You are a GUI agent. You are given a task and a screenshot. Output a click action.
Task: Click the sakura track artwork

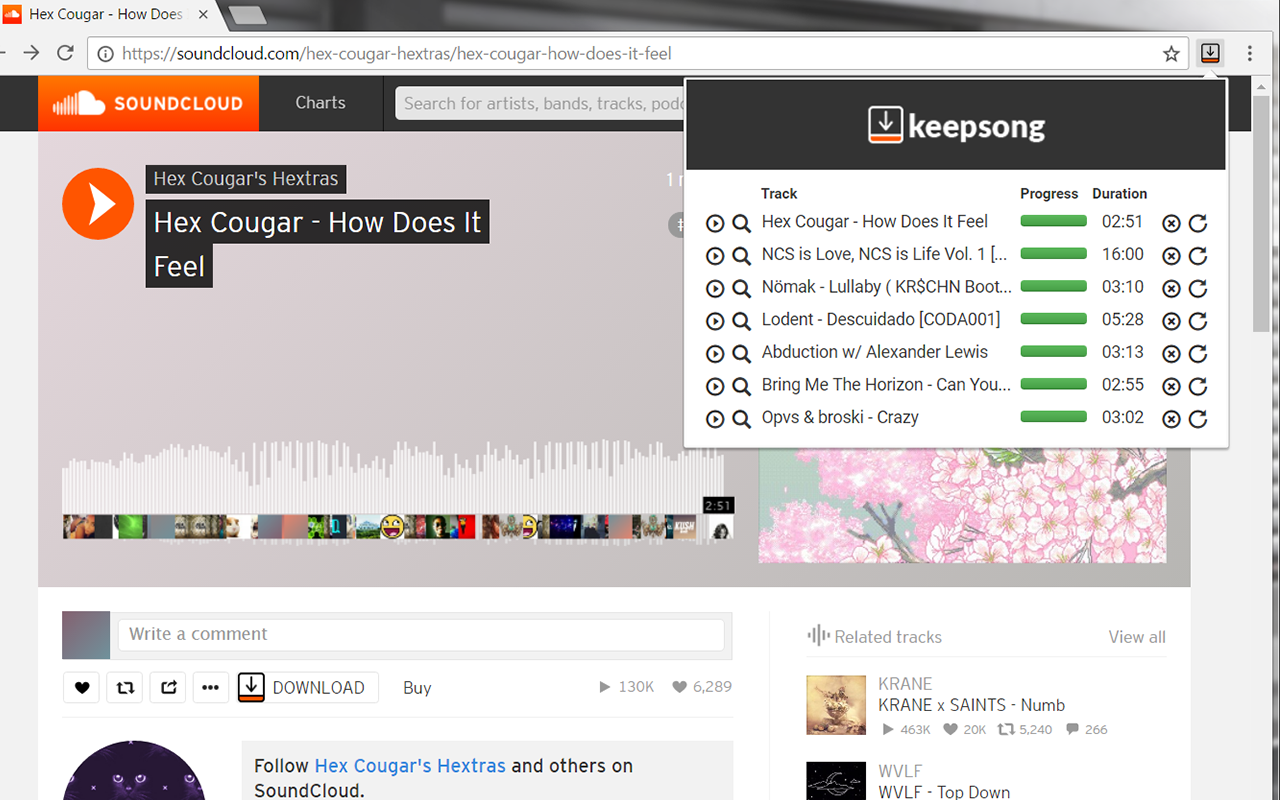962,505
